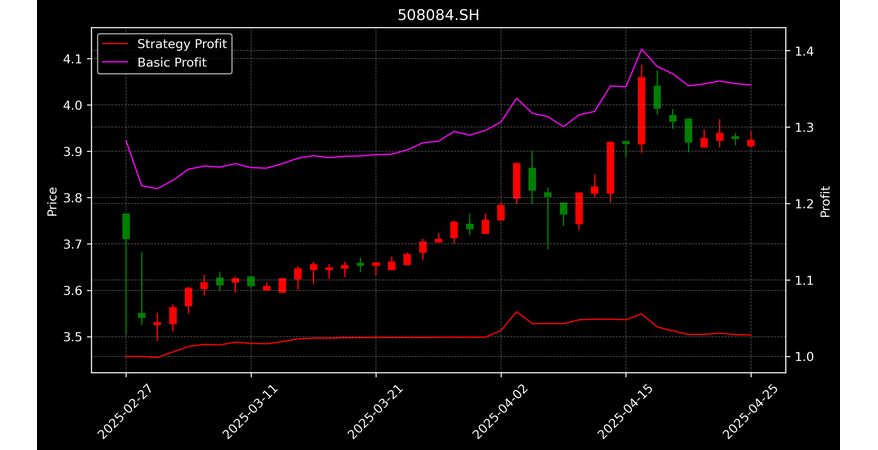Click the Price axis label
Screen dimensions: 878x450
[x=52, y=201]
